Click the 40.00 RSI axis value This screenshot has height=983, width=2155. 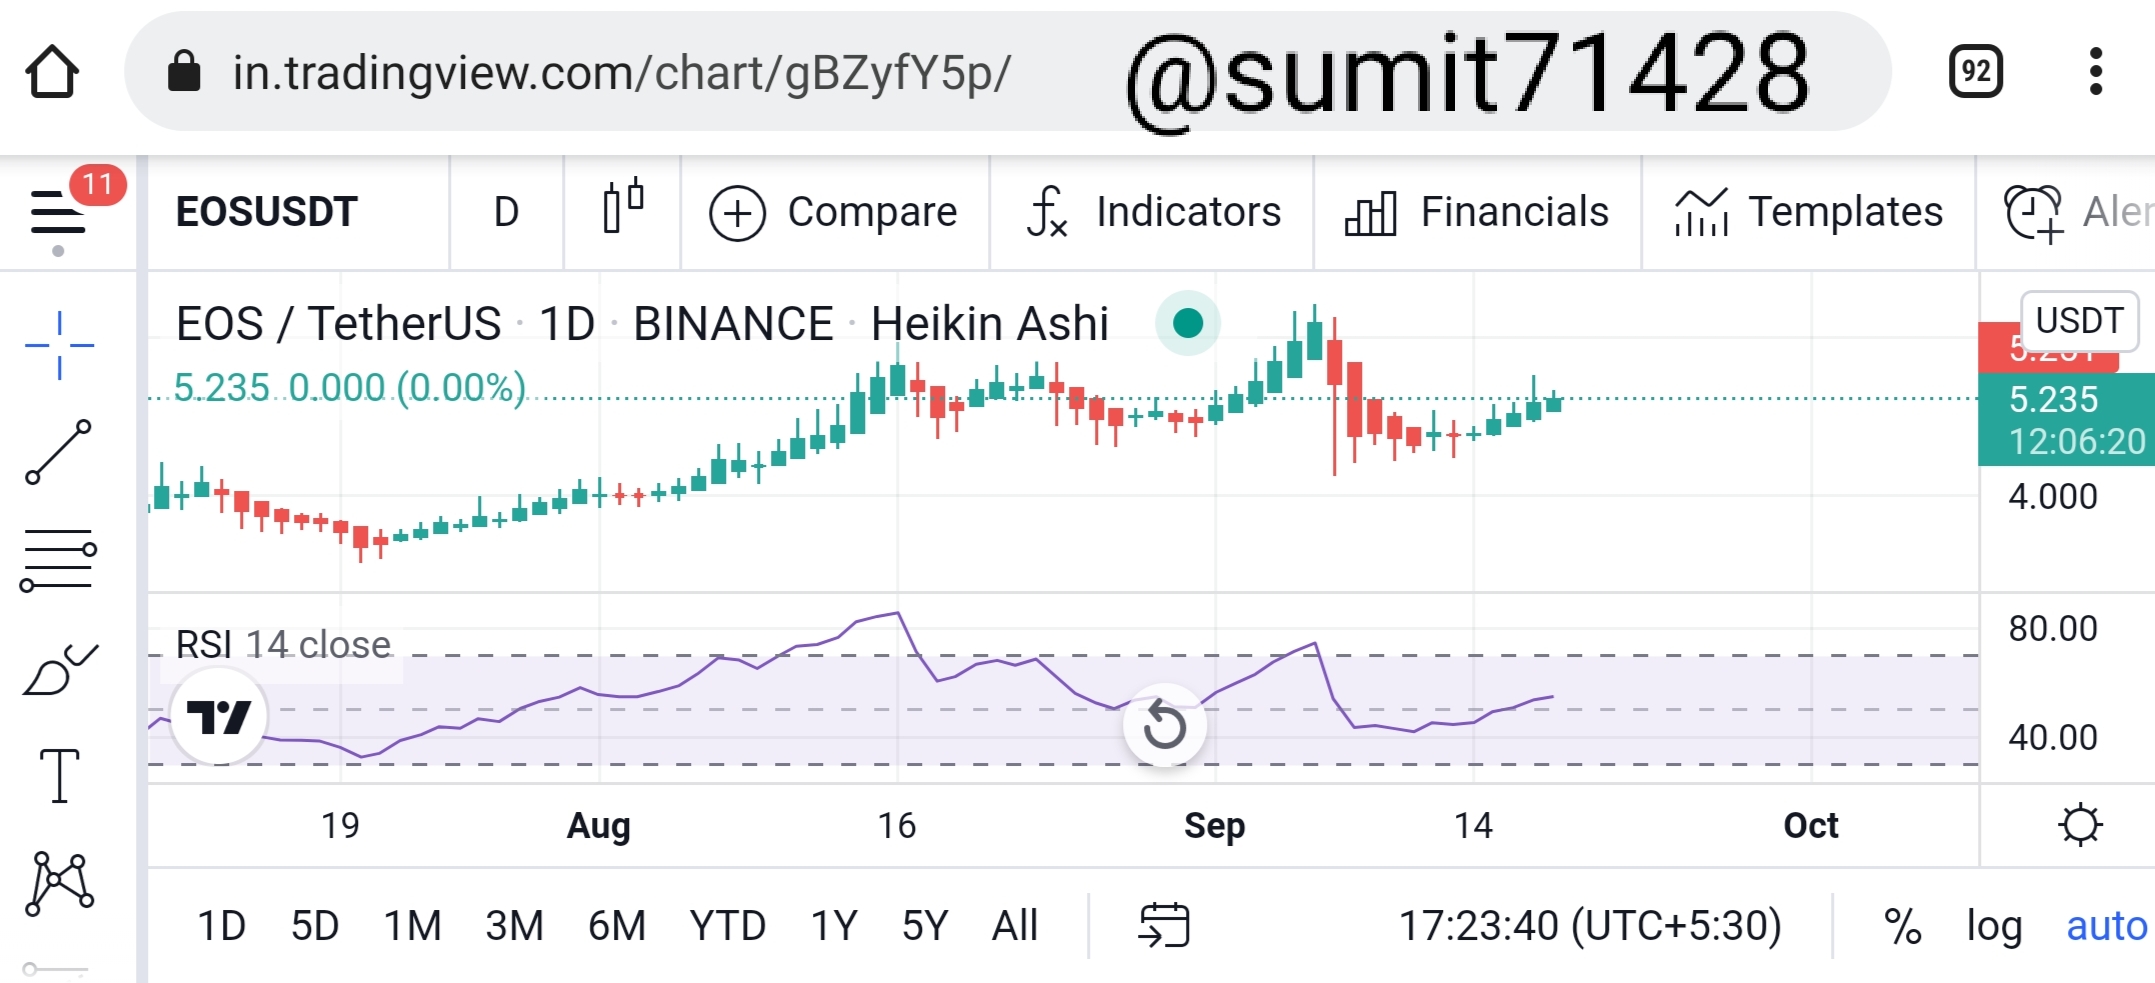tap(2053, 737)
